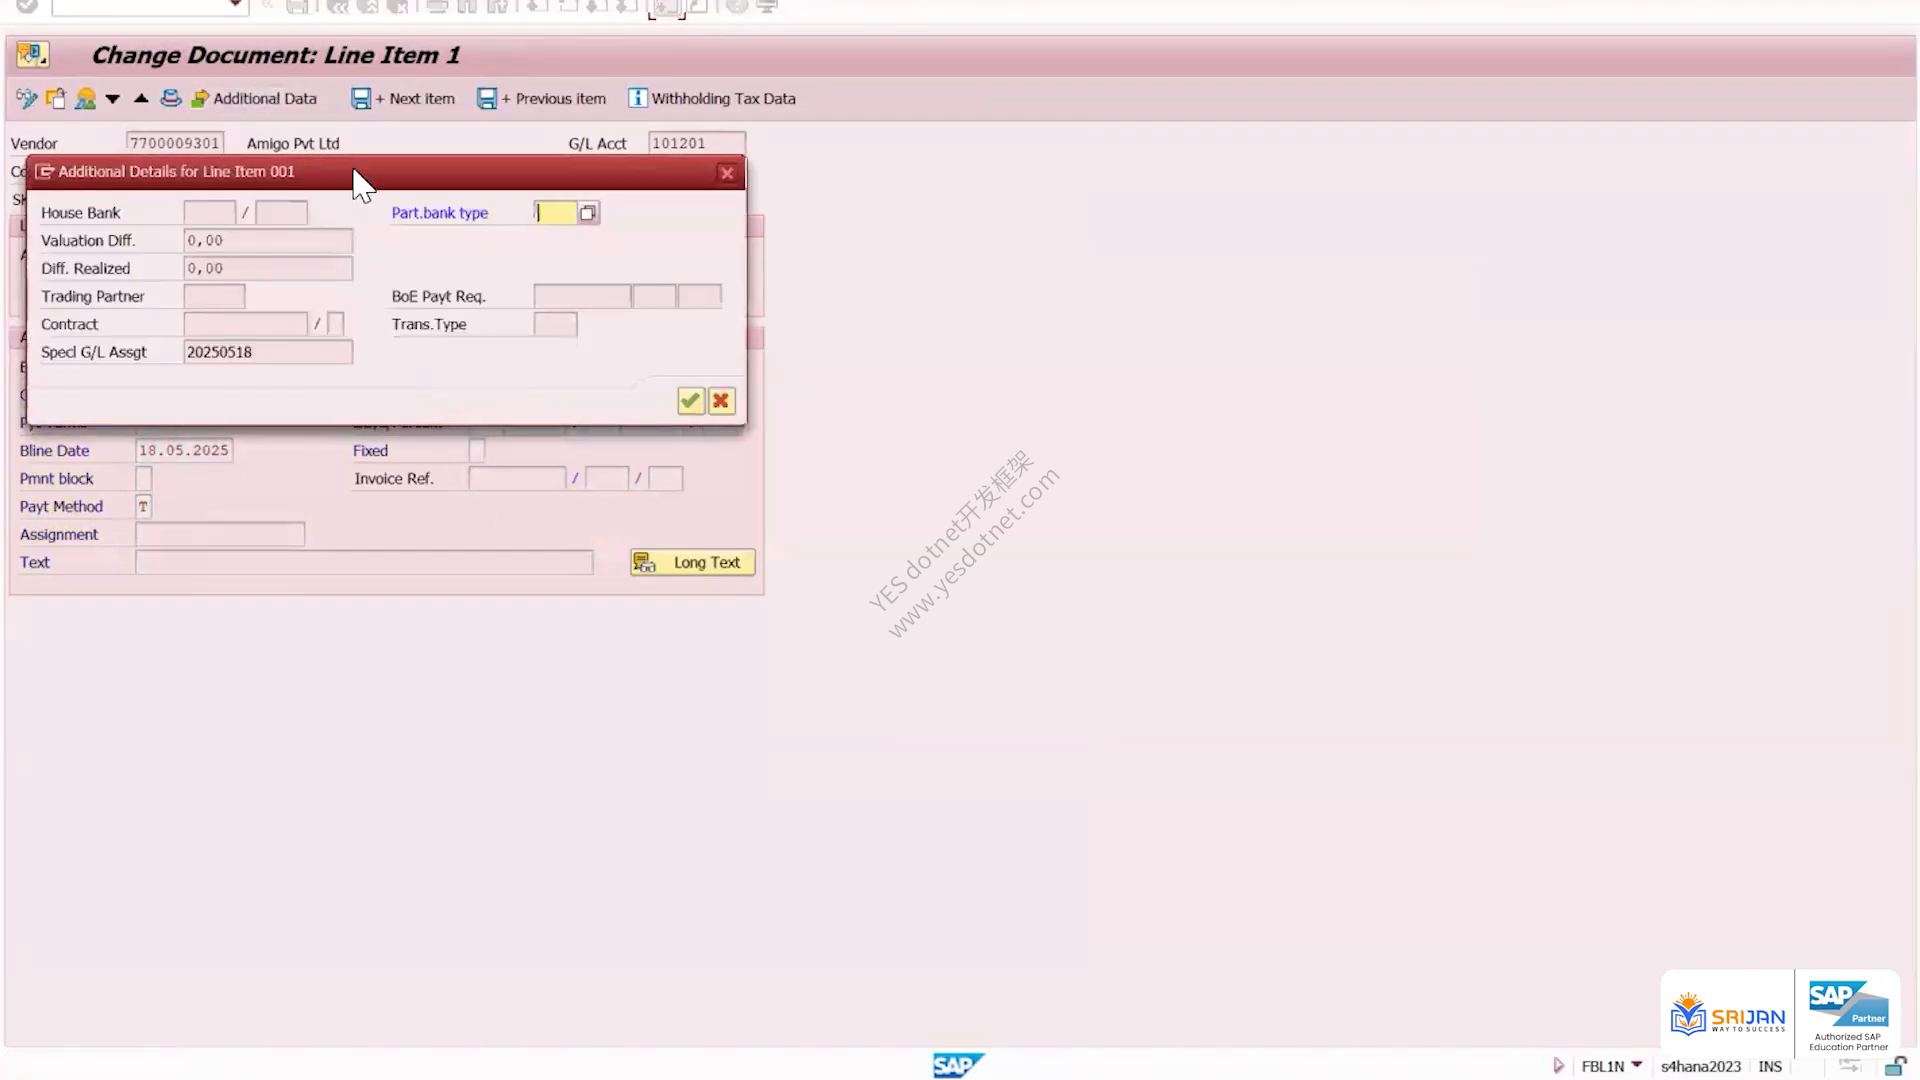Screen dimensions: 1920x1080
Task: Click the Long Text button
Action: 692,563
